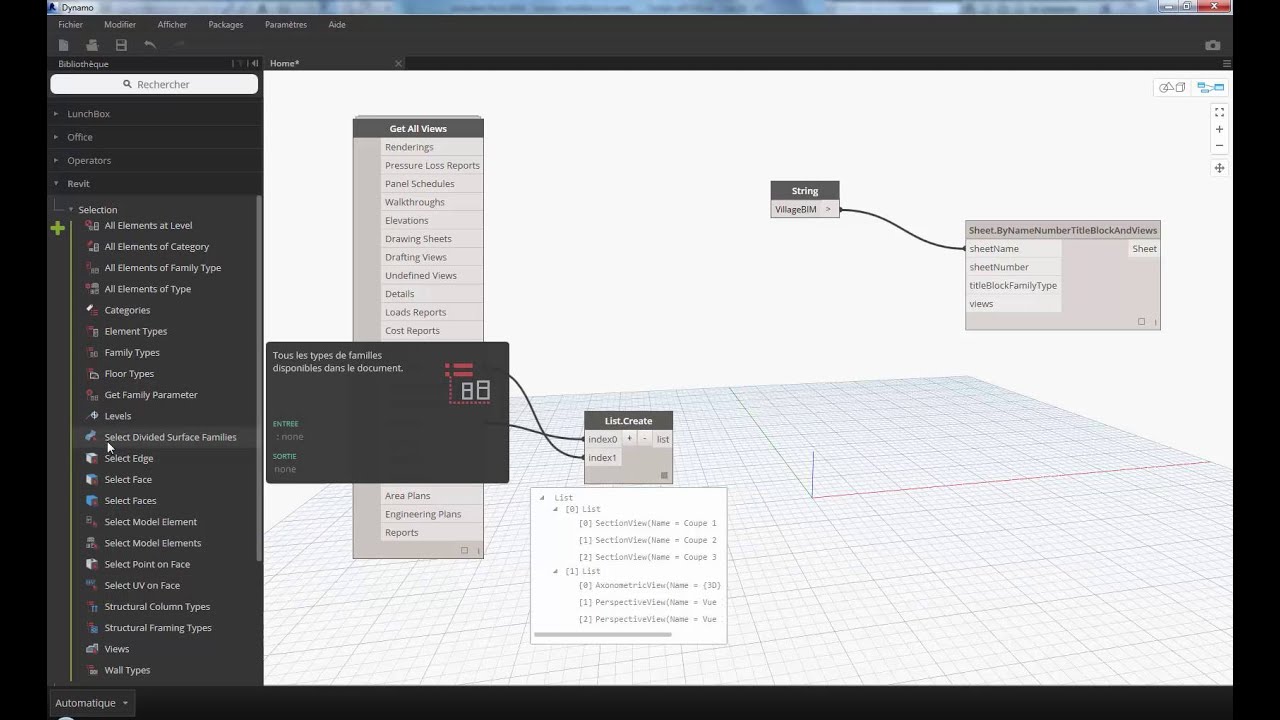Add Get Family Parameter node
Image resolution: width=1280 pixels, height=720 pixels.
pos(151,395)
